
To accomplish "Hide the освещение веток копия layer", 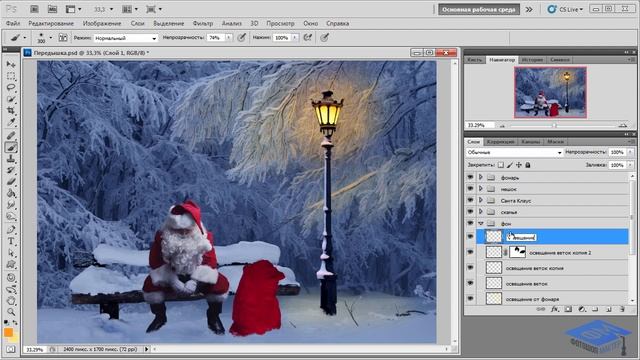I will coord(470,268).
